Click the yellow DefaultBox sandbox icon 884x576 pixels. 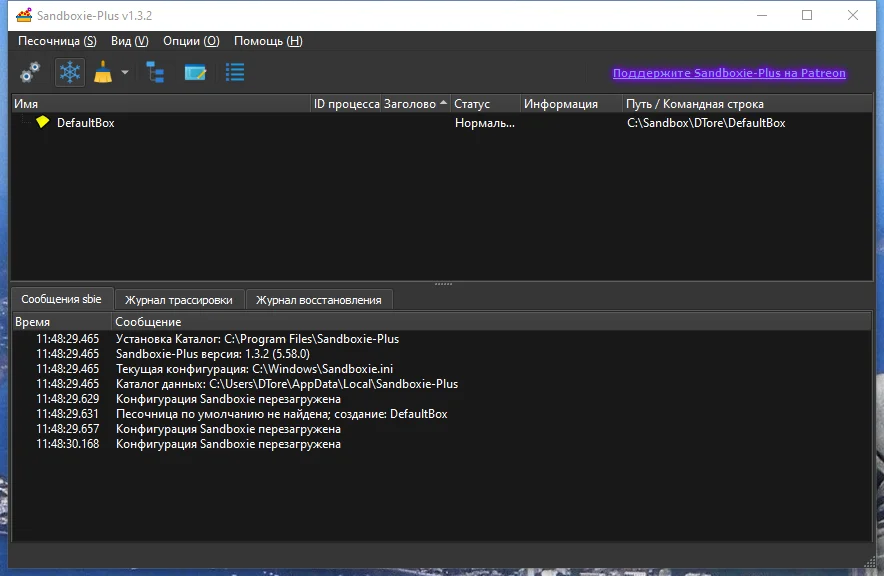(x=42, y=122)
